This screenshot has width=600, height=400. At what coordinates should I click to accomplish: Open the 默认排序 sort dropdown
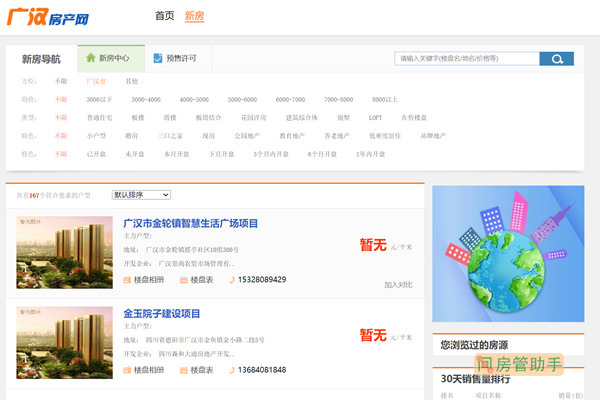tap(141, 195)
